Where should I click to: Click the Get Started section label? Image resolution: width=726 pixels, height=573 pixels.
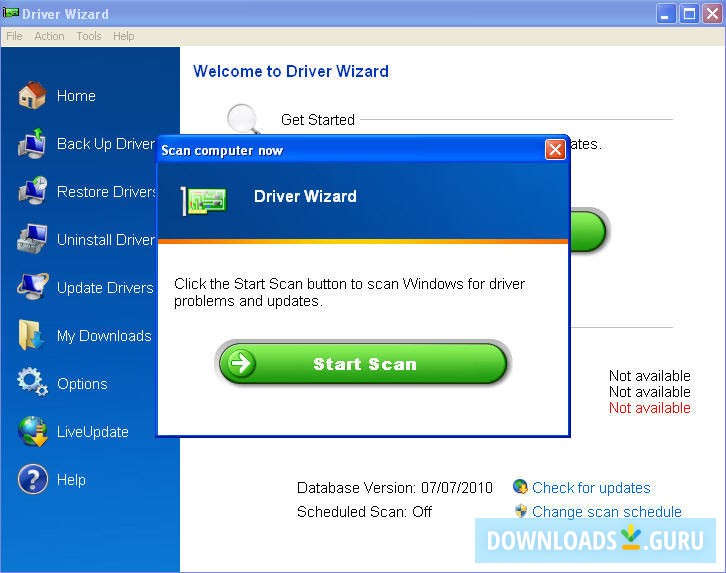(x=318, y=120)
